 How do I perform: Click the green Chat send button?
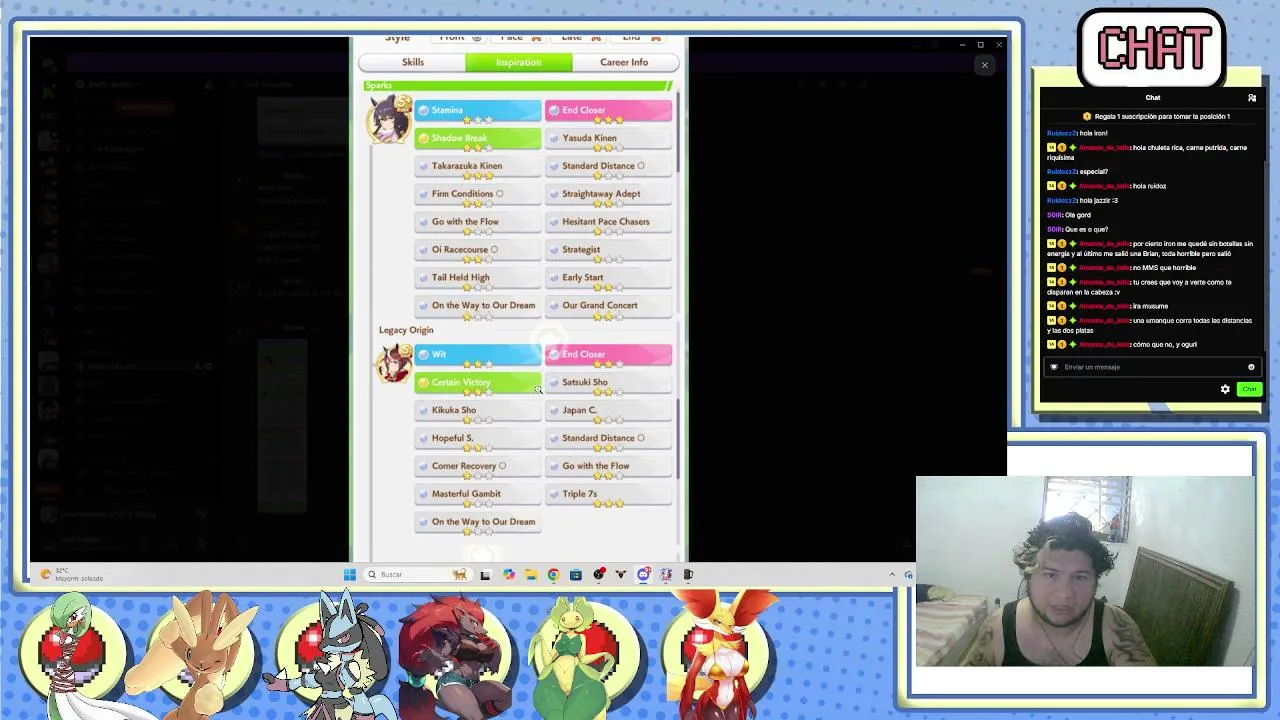(x=1249, y=389)
